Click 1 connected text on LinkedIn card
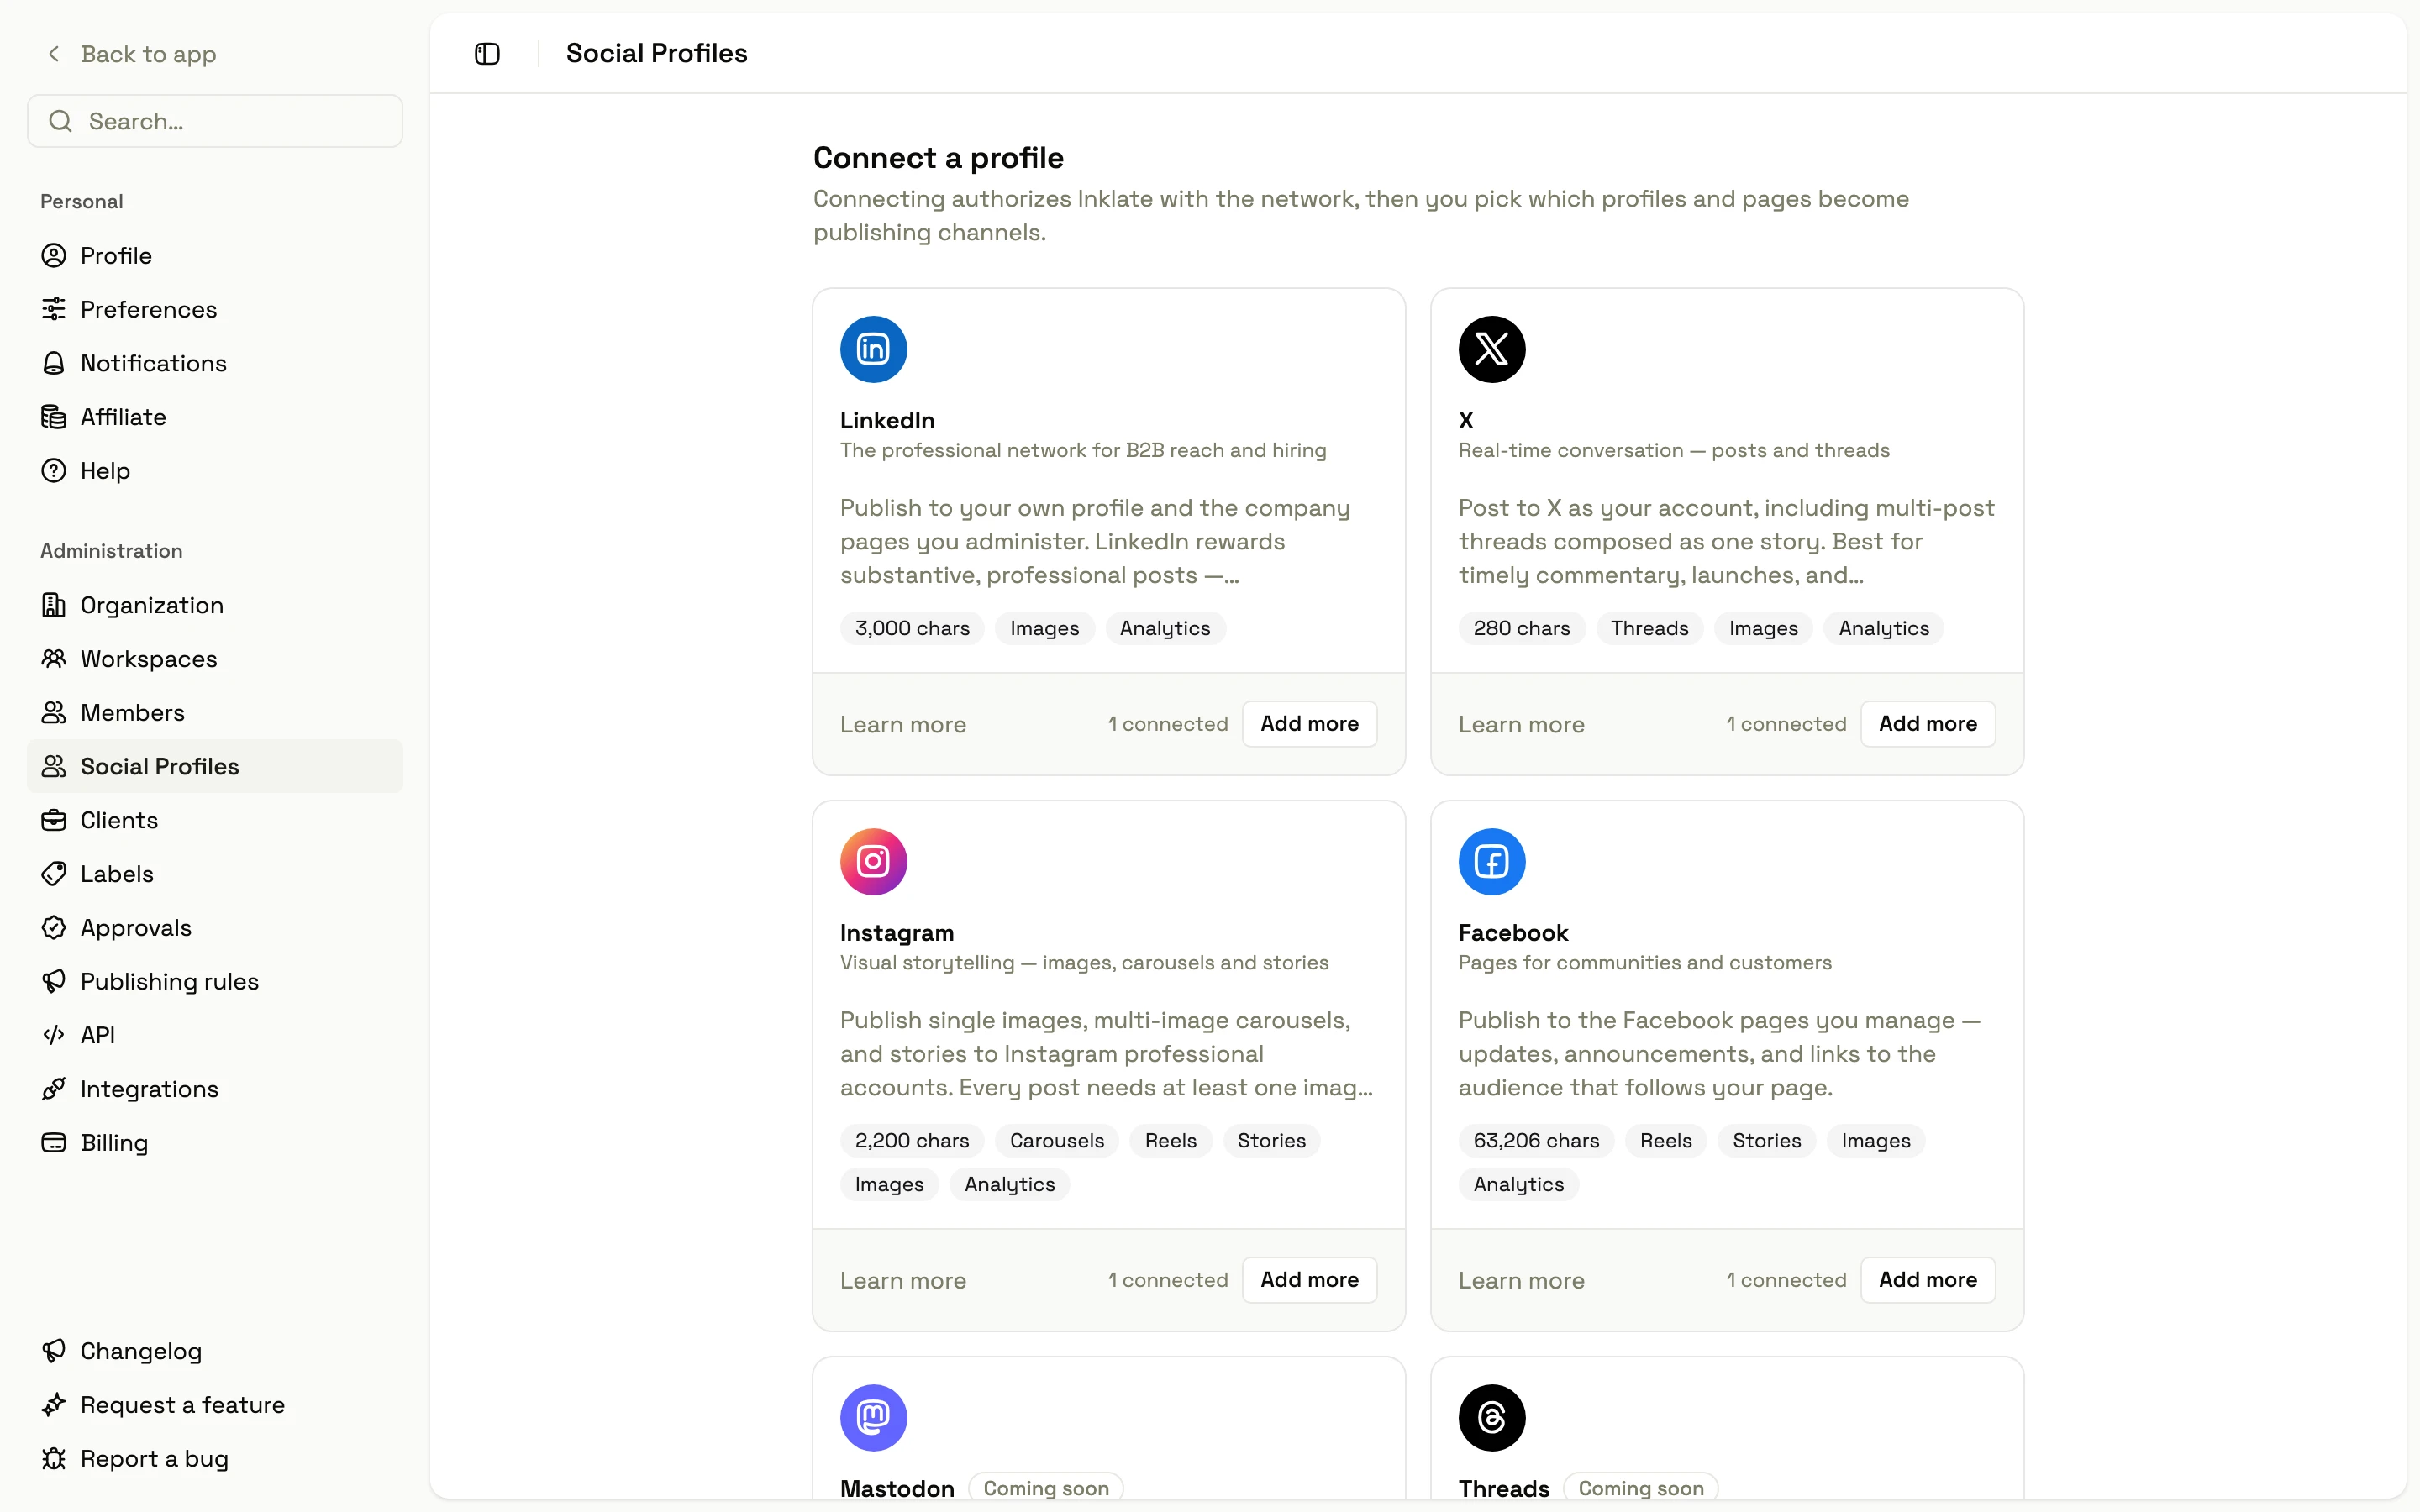2420x1512 pixels. (x=1168, y=724)
